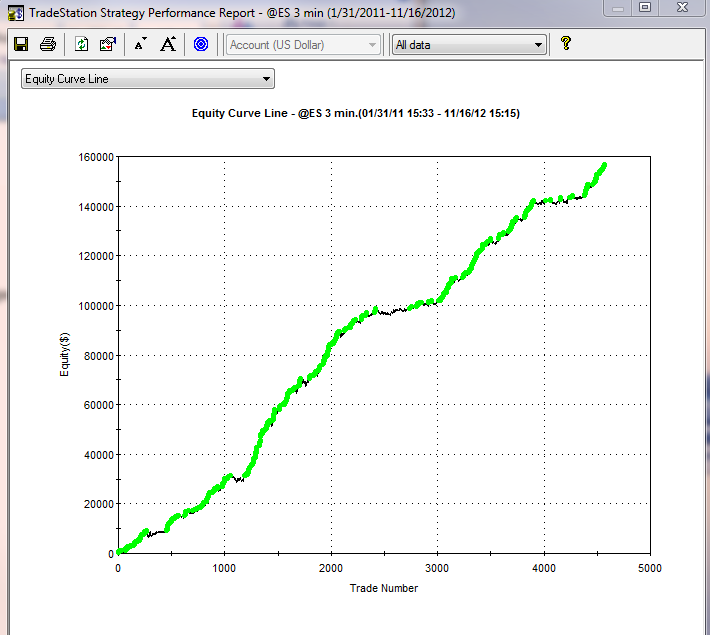Click the Equity($) axis label
This screenshot has height=635, width=710.
pos(65,355)
